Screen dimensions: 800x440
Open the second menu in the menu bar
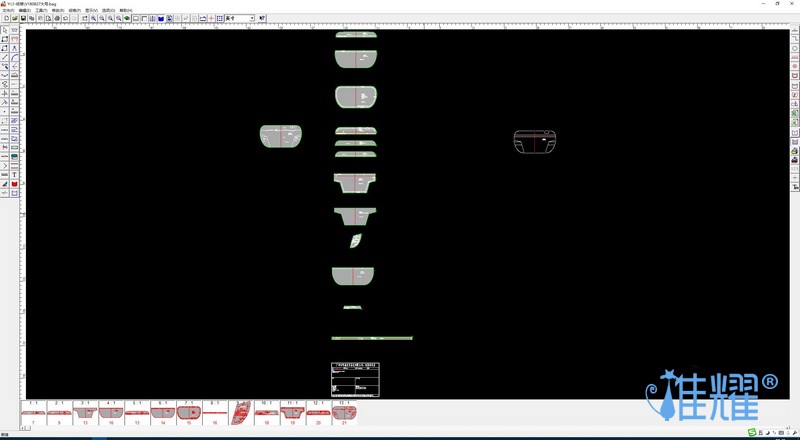[x=24, y=10]
